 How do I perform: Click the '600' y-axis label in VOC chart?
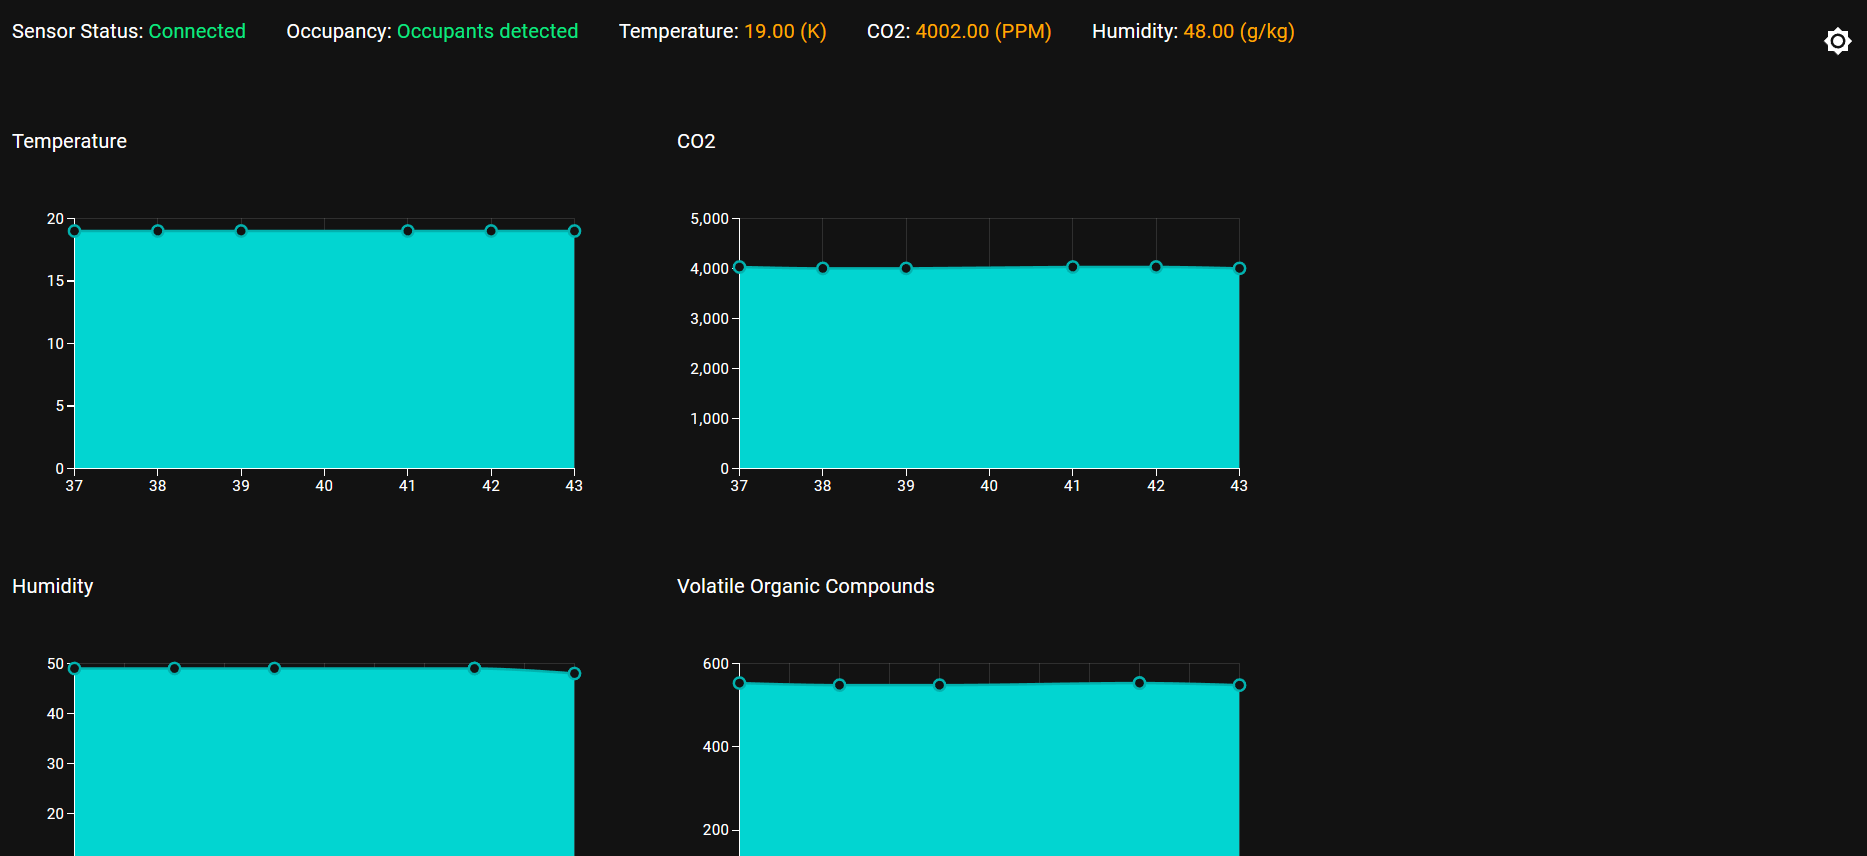pyautogui.click(x=716, y=664)
